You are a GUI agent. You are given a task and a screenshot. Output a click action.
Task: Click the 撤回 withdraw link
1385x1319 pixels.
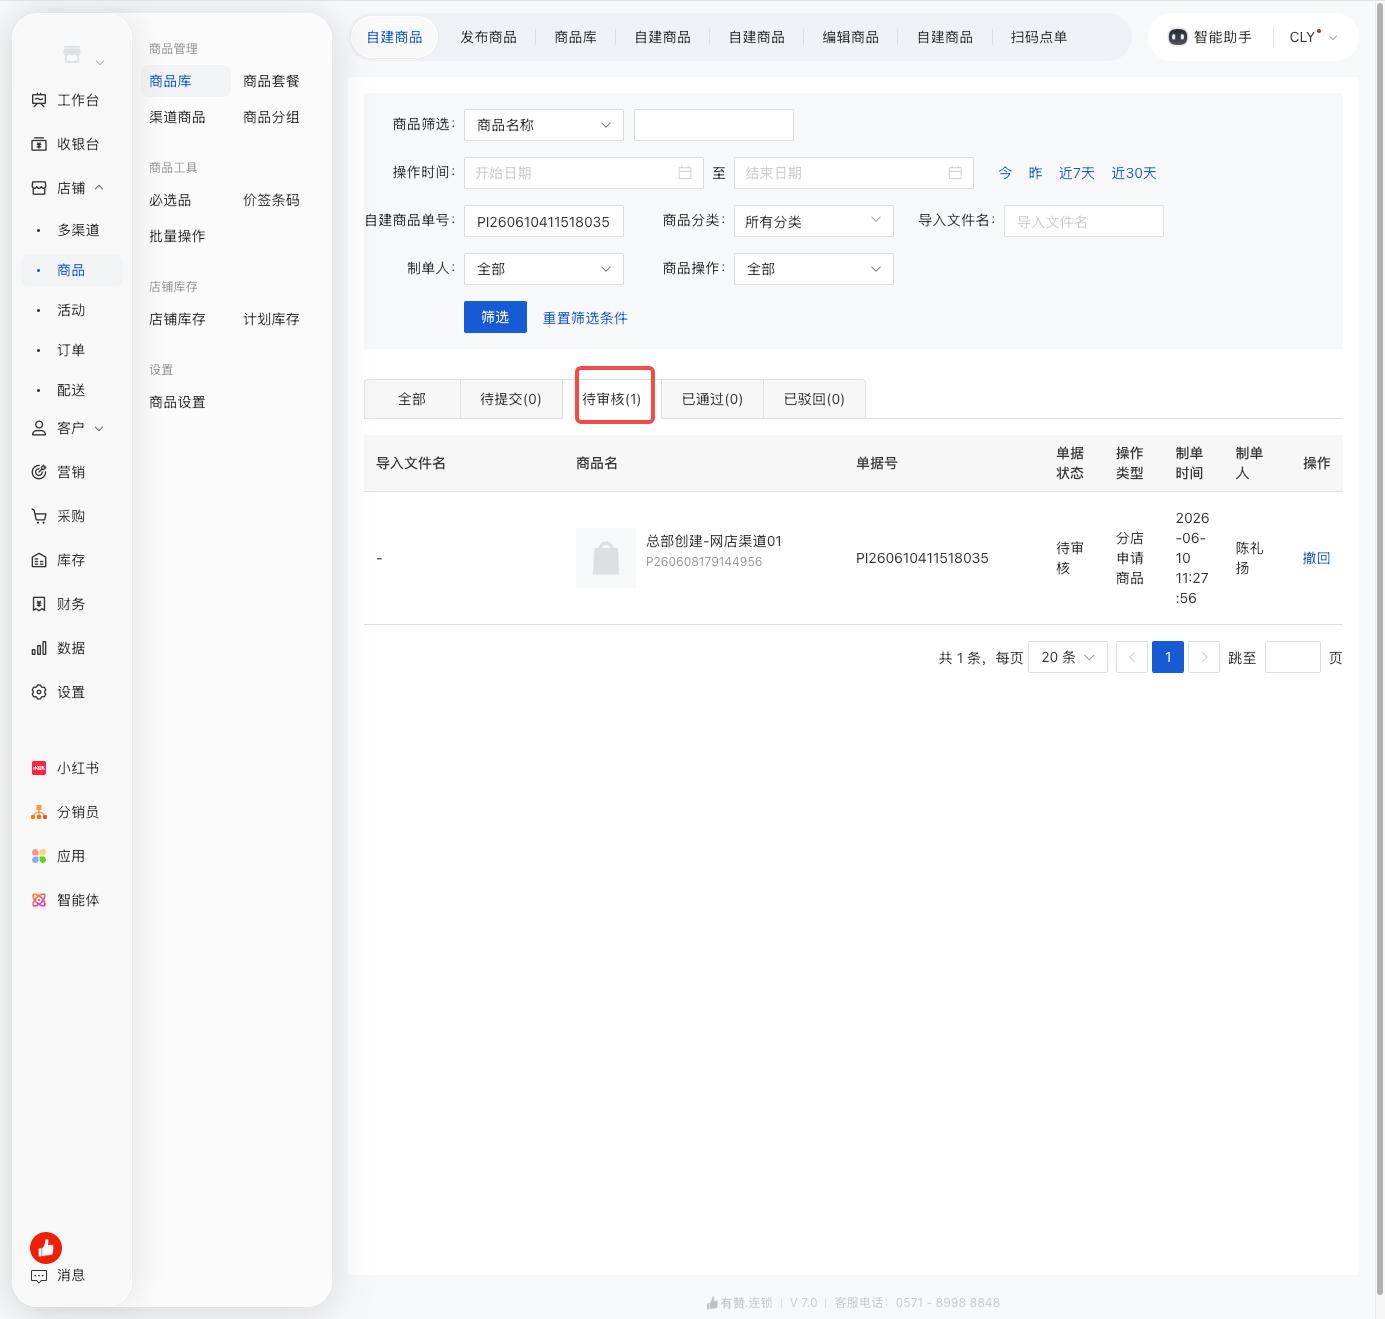point(1316,558)
